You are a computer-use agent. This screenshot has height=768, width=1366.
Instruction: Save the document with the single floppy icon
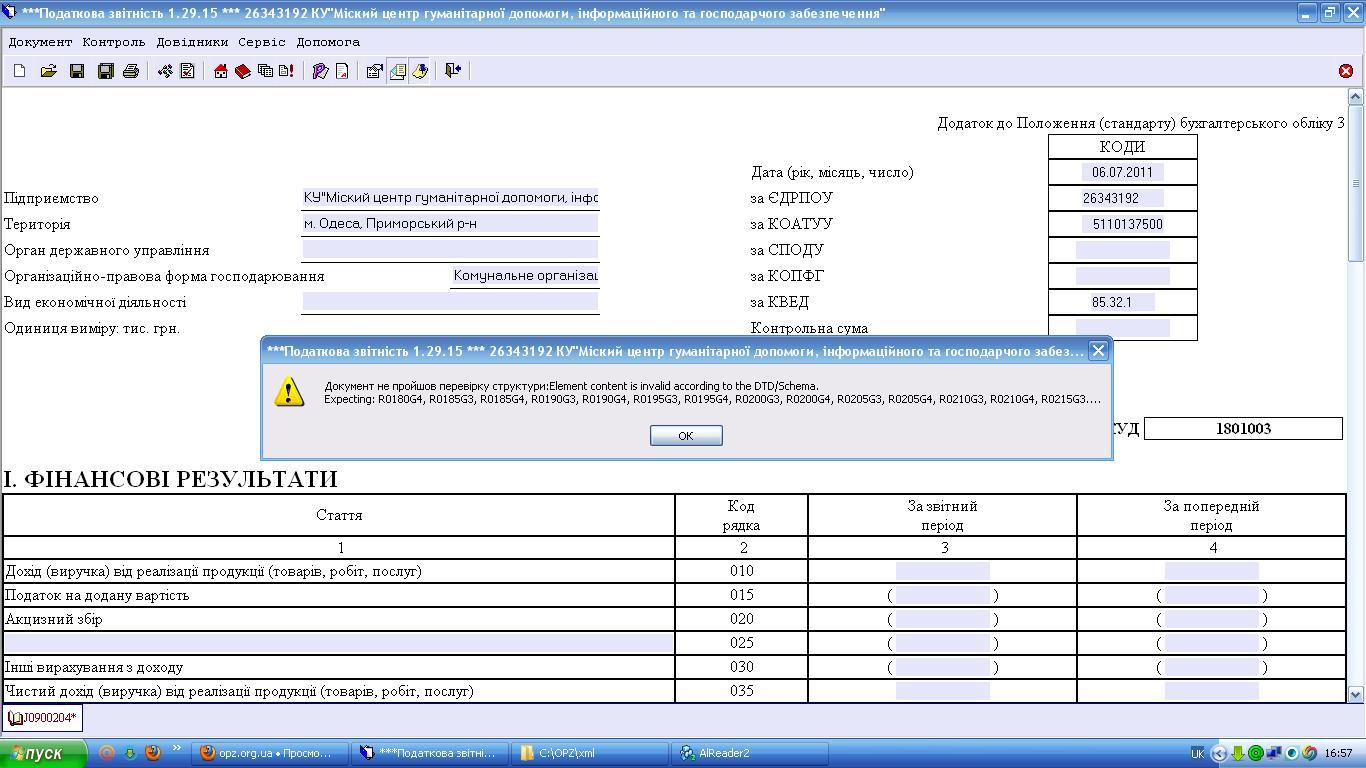click(x=77, y=71)
